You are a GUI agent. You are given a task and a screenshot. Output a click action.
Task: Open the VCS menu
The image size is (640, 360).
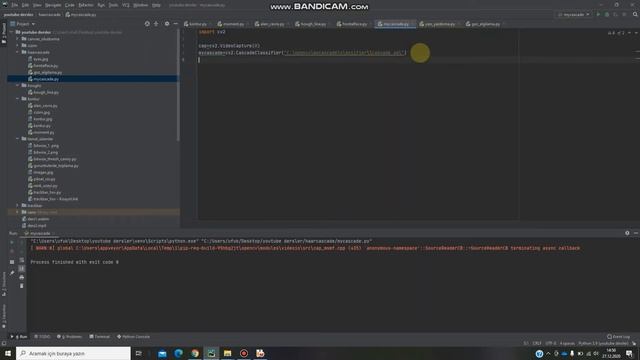pos(126,5)
